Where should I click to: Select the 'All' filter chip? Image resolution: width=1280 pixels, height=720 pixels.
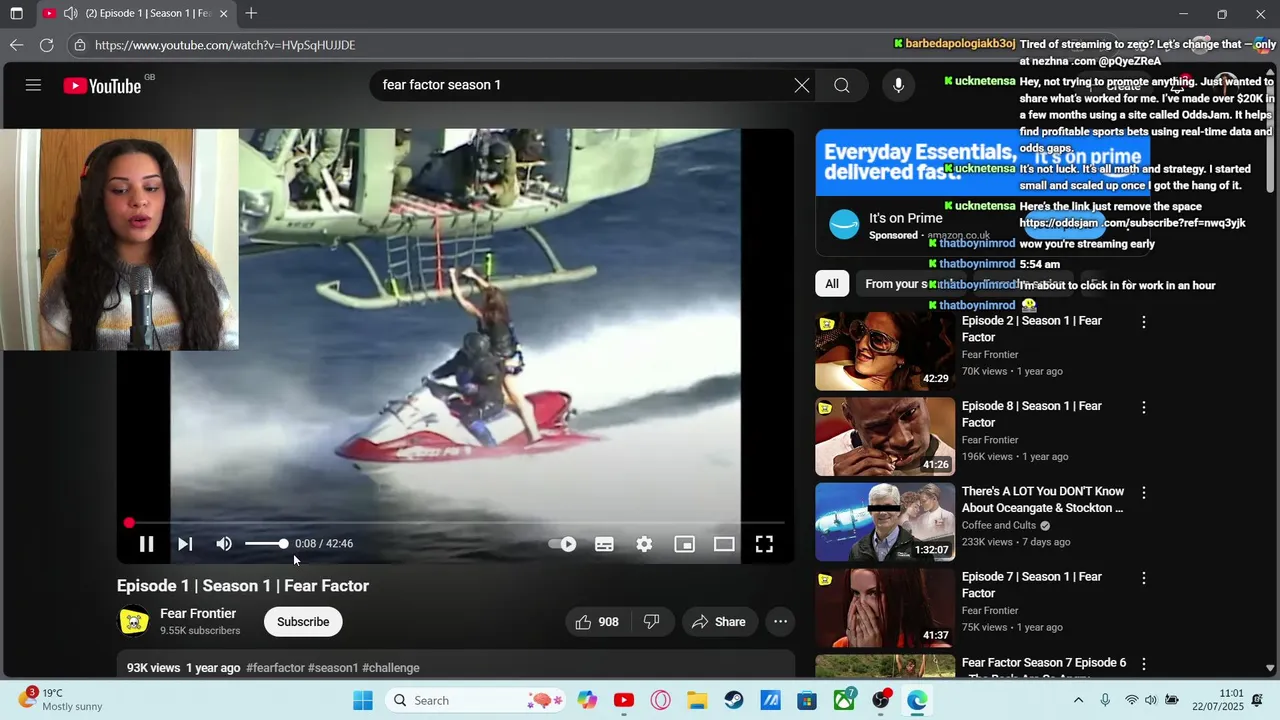click(832, 284)
